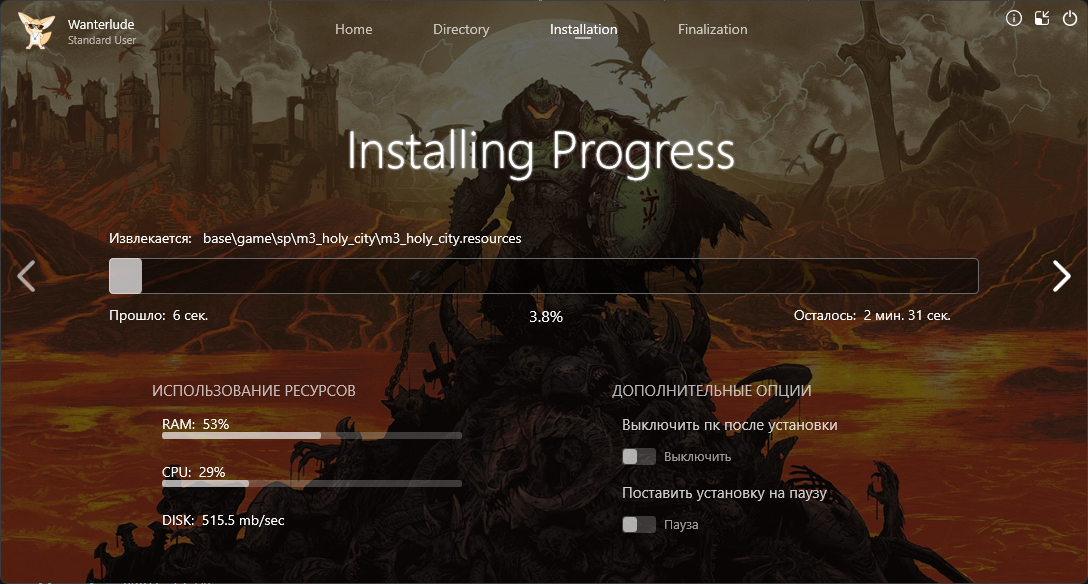The width and height of the screenshot is (1088, 584).
Task: Toggle shutdown PC after install switch
Action: pyautogui.click(x=638, y=457)
